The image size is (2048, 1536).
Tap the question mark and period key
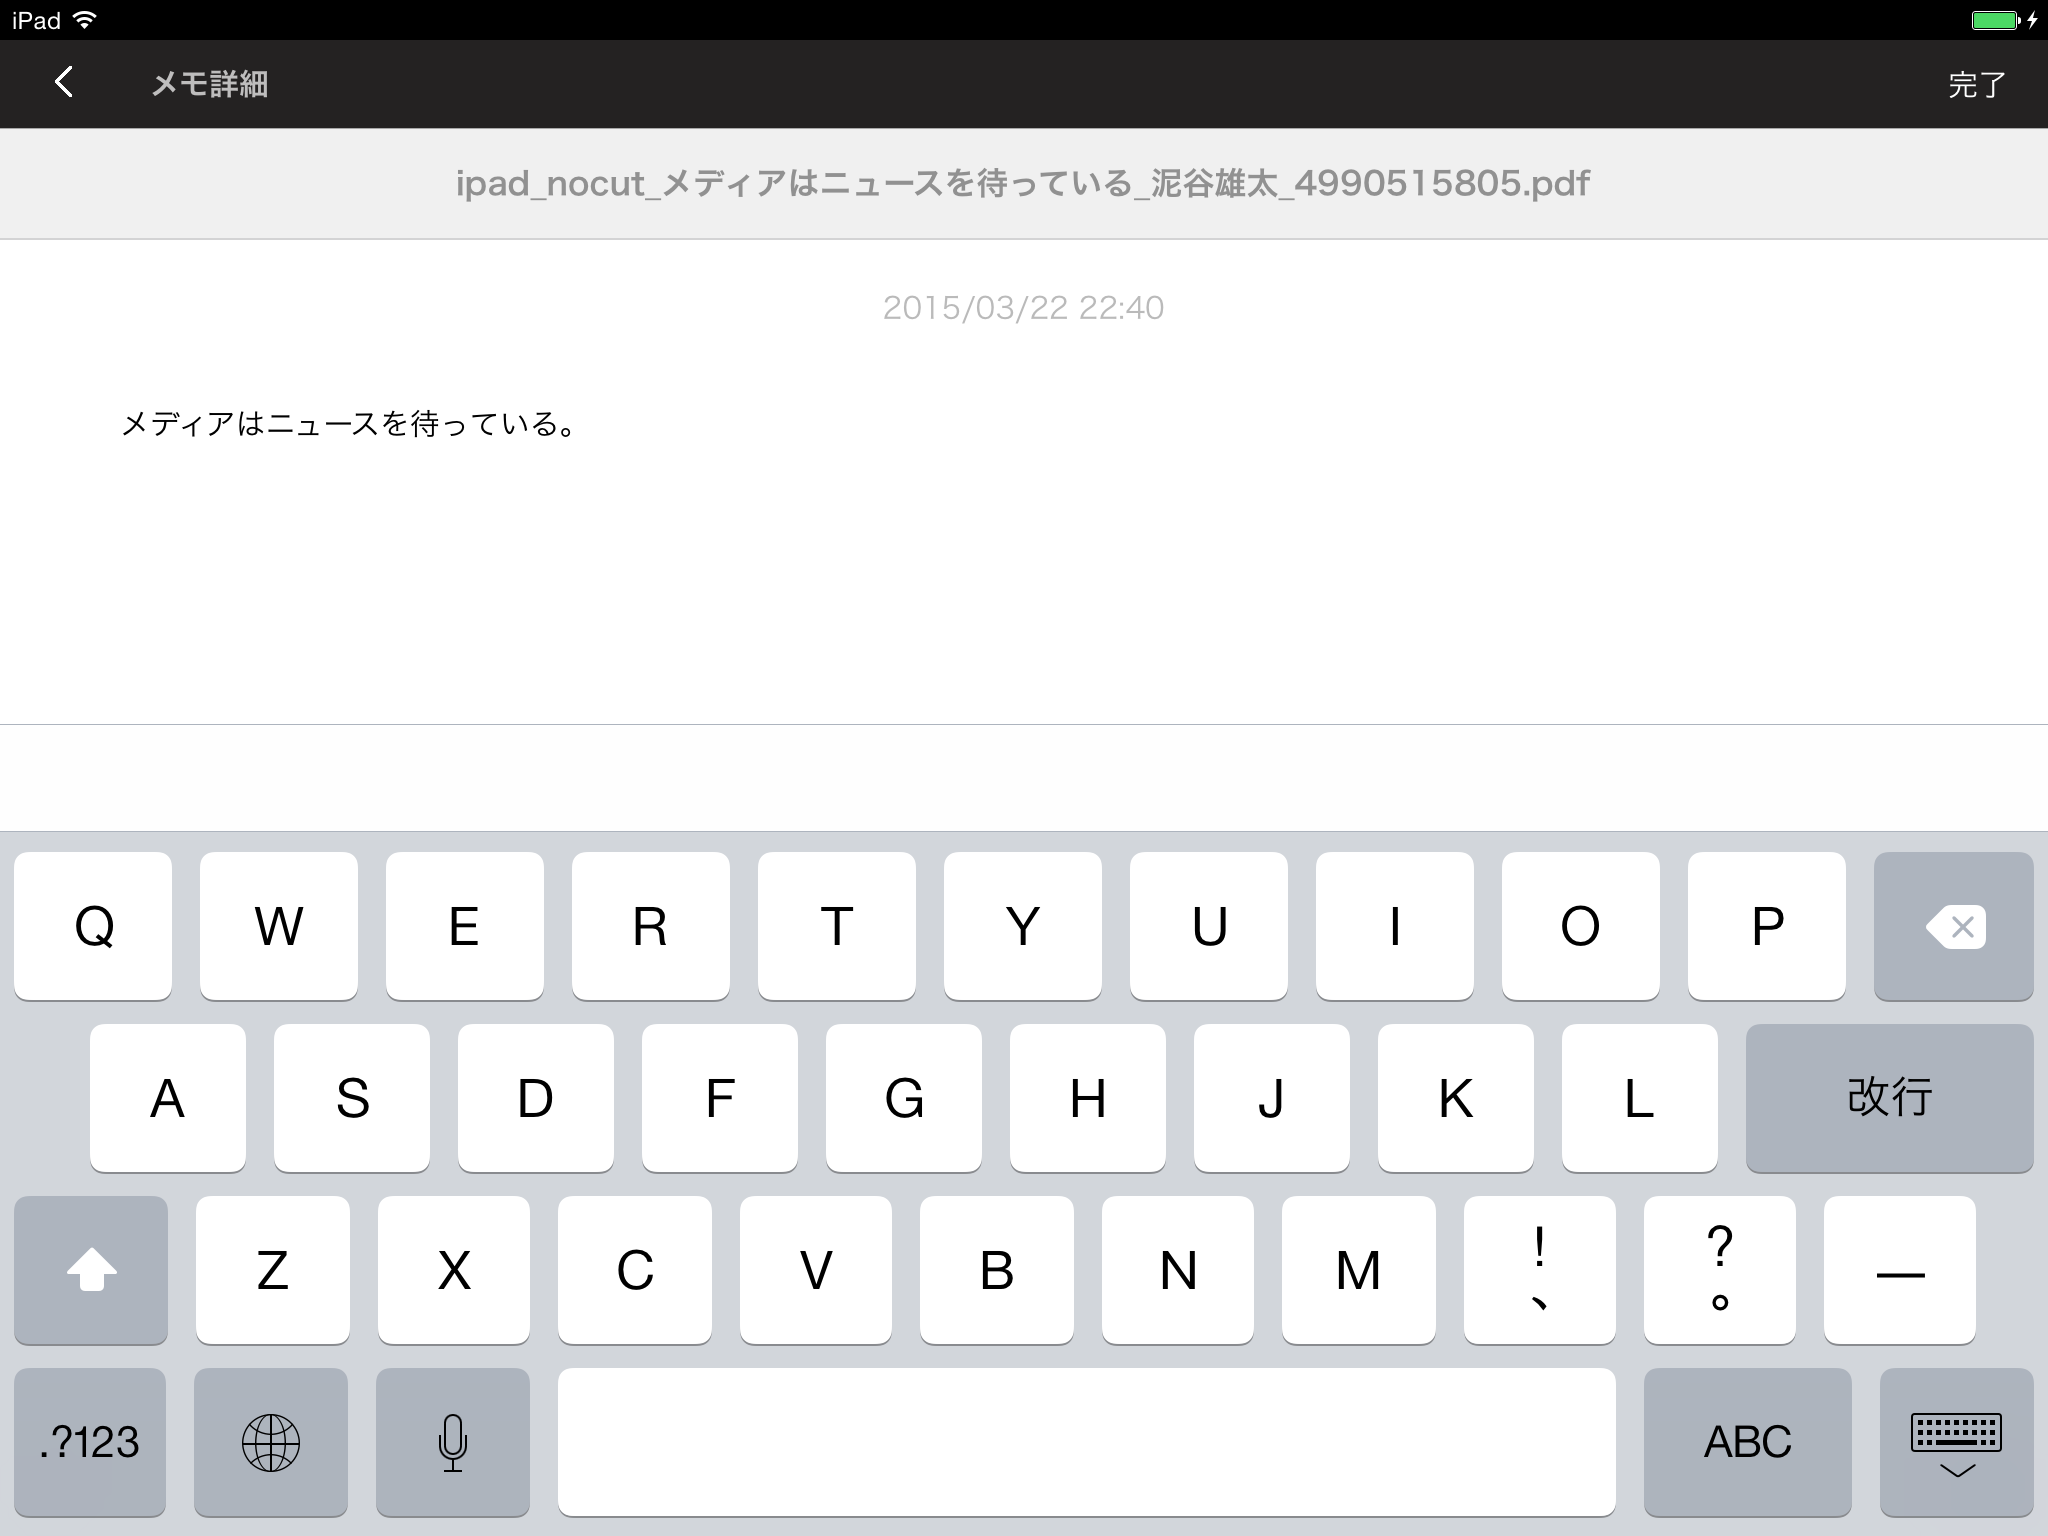[1720, 1270]
